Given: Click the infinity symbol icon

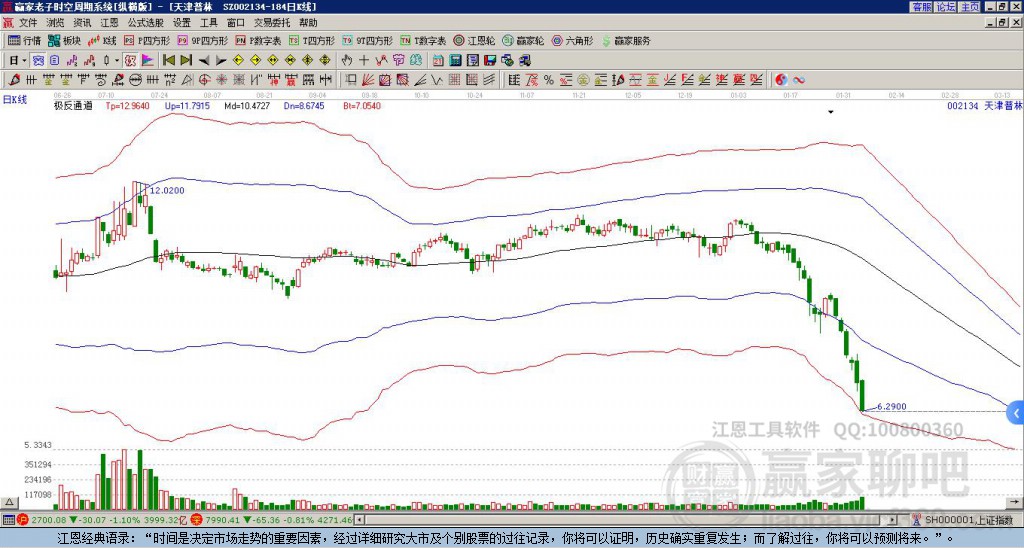Looking at the screenshot, I should (x=800, y=79).
